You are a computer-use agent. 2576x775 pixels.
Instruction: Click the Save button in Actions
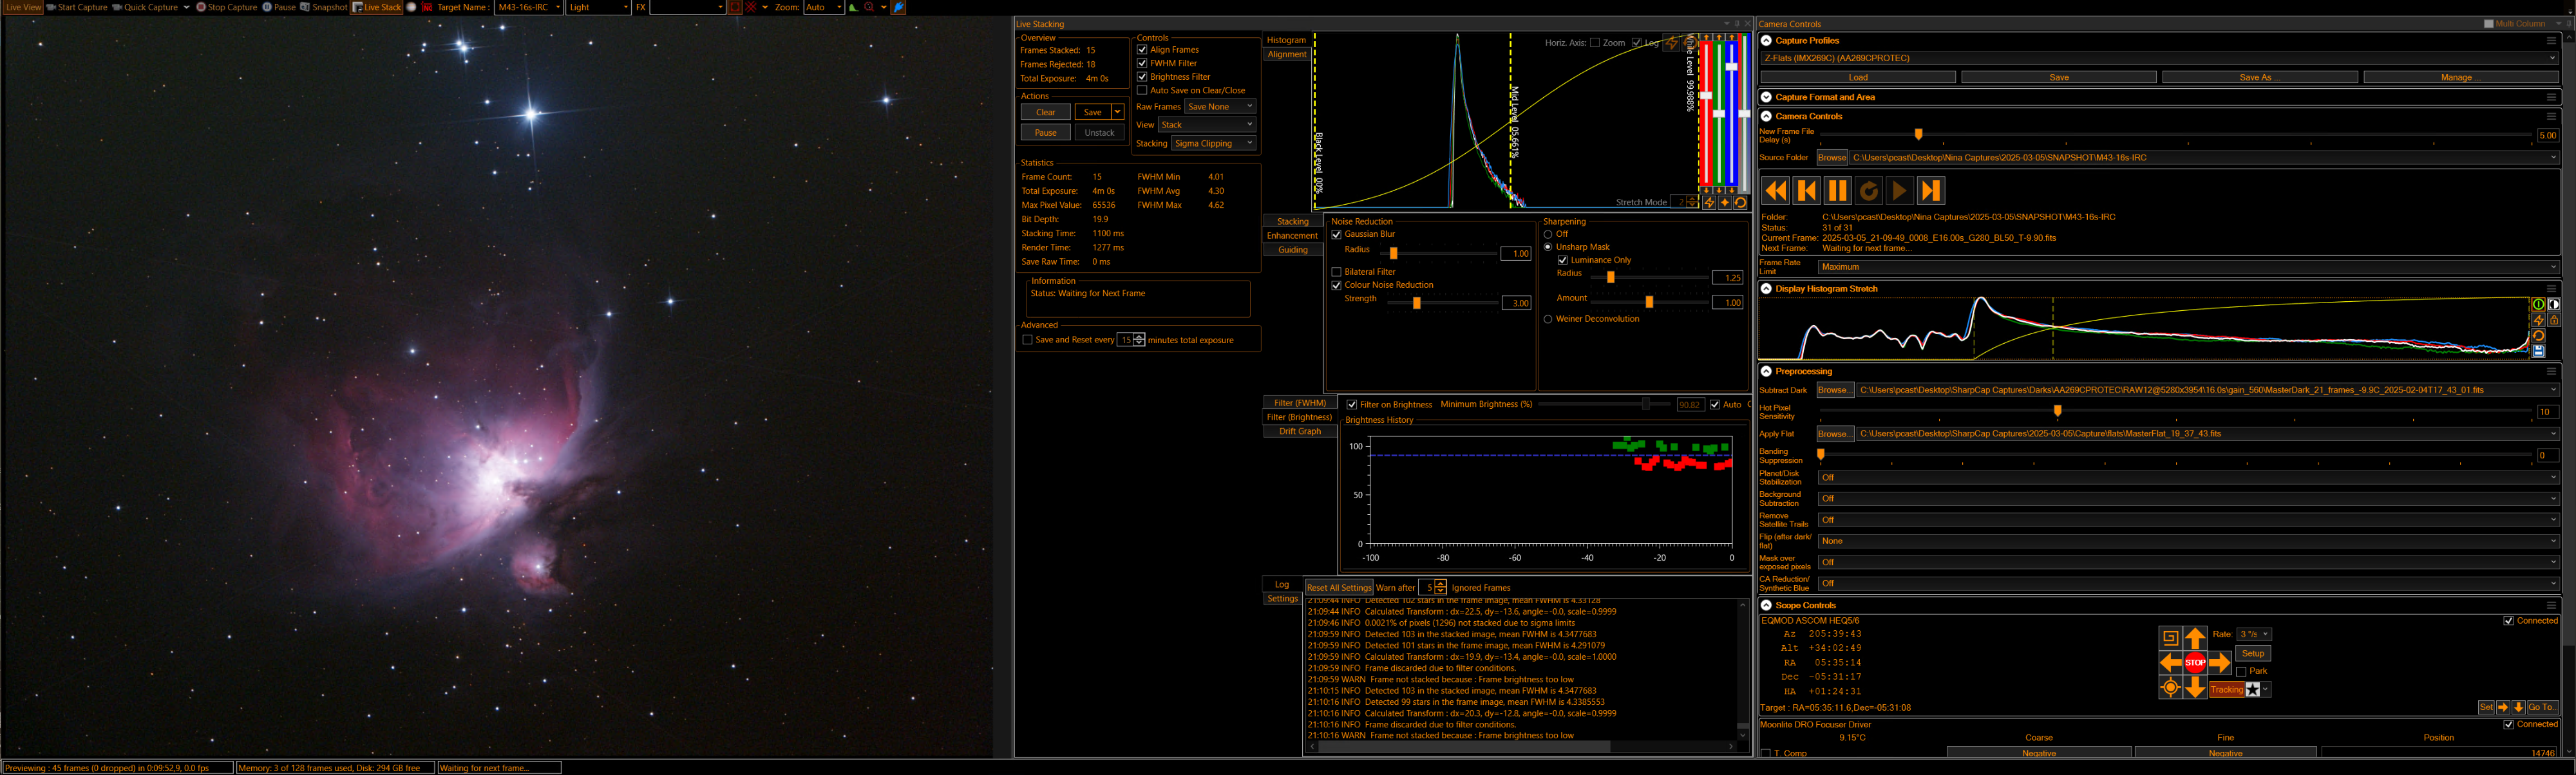coord(1093,112)
